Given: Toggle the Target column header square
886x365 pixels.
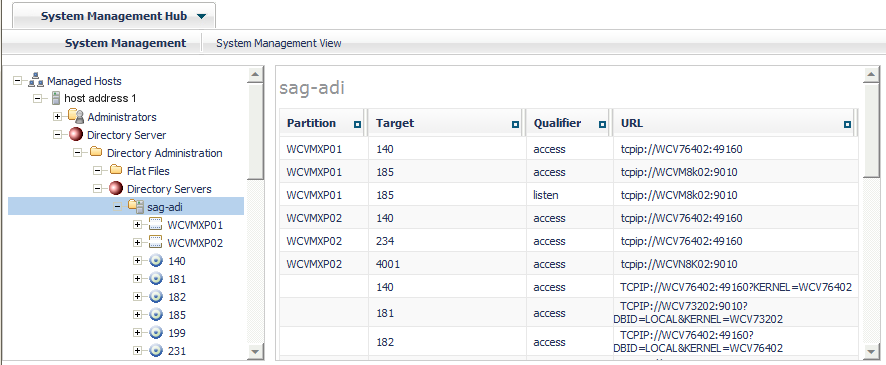Looking at the screenshot, I should pos(515,124).
